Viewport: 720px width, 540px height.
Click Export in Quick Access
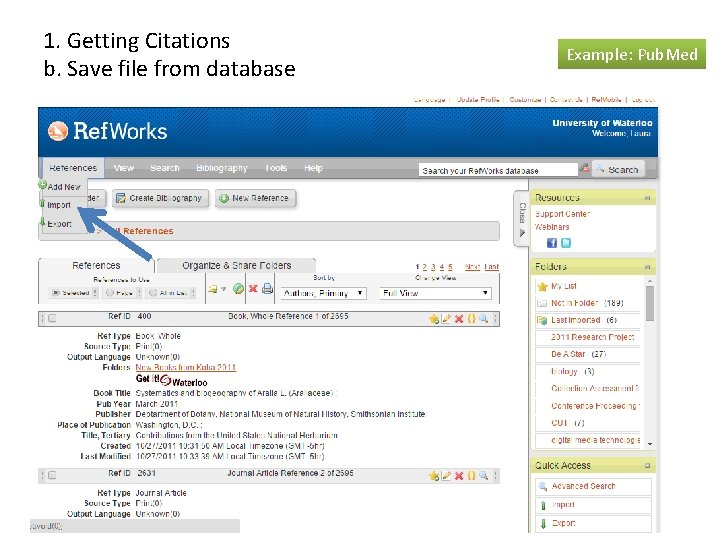click(593, 523)
